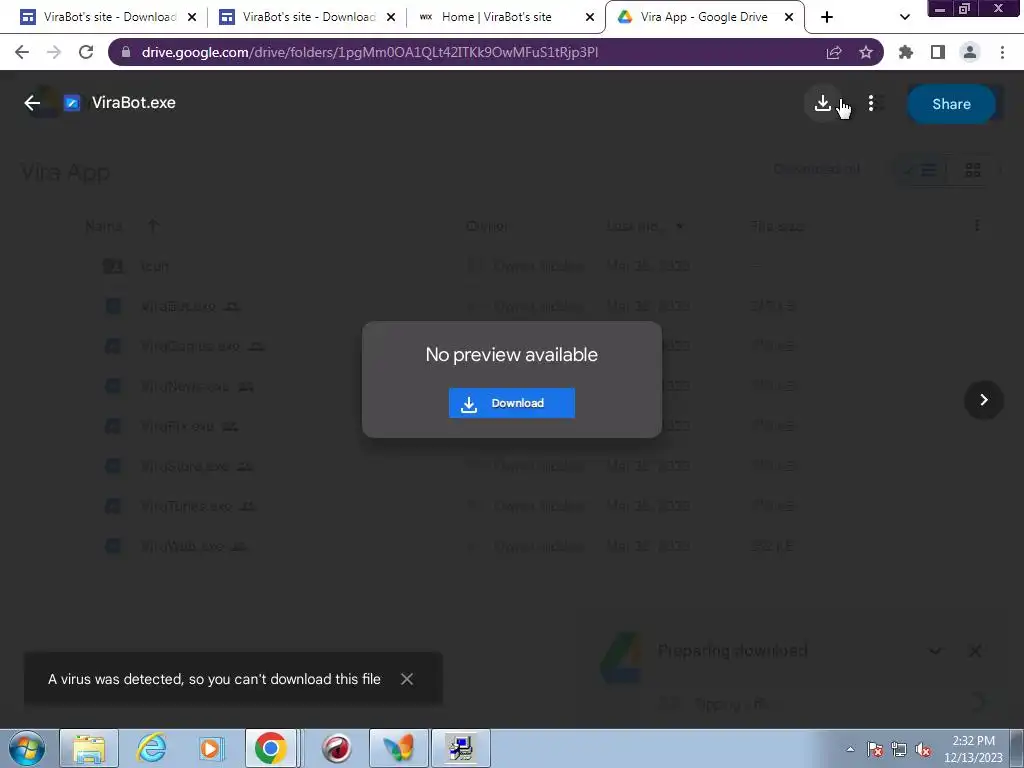The height and width of the screenshot is (768, 1024).
Task: Open the Chrome three-dot menu
Action: point(1002,52)
